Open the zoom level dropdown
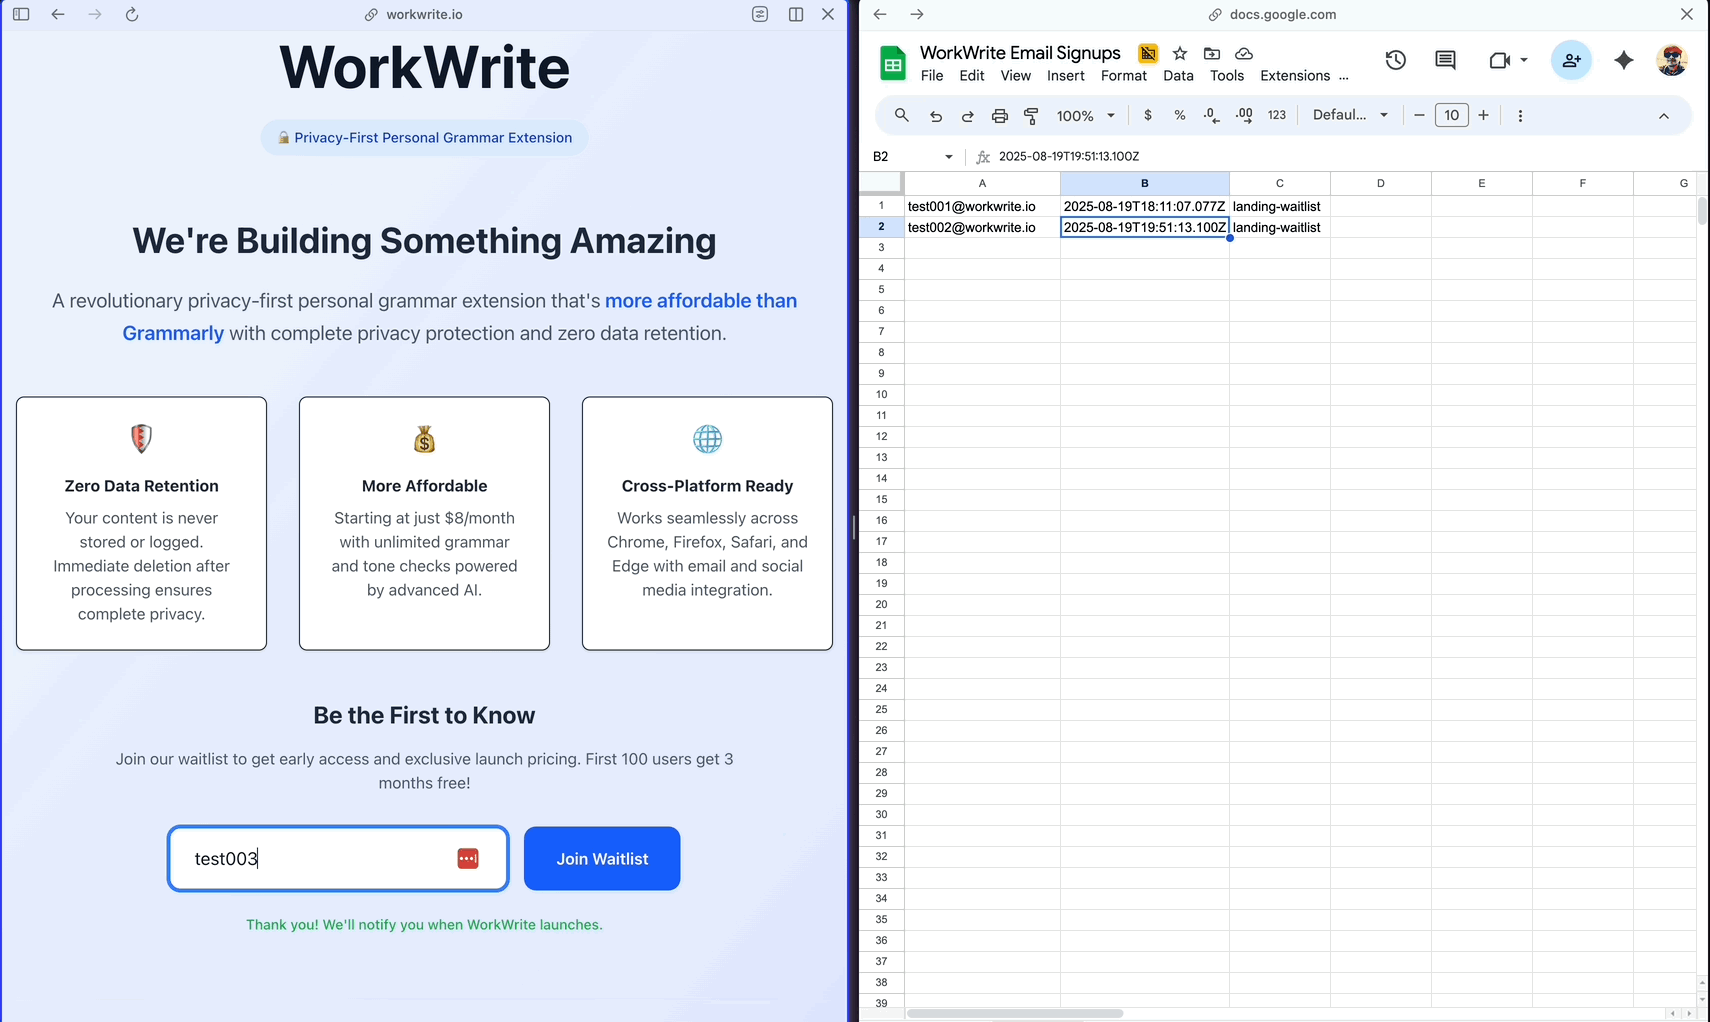Image resolution: width=1710 pixels, height=1022 pixels. (1083, 115)
